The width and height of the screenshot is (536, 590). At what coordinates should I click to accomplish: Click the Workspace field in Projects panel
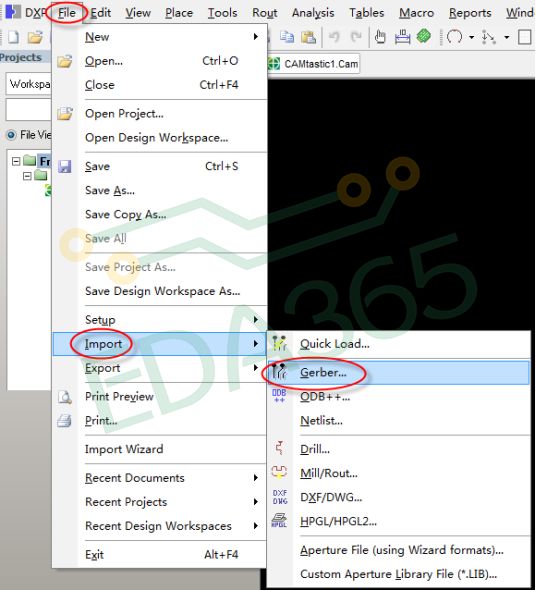click(29, 84)
